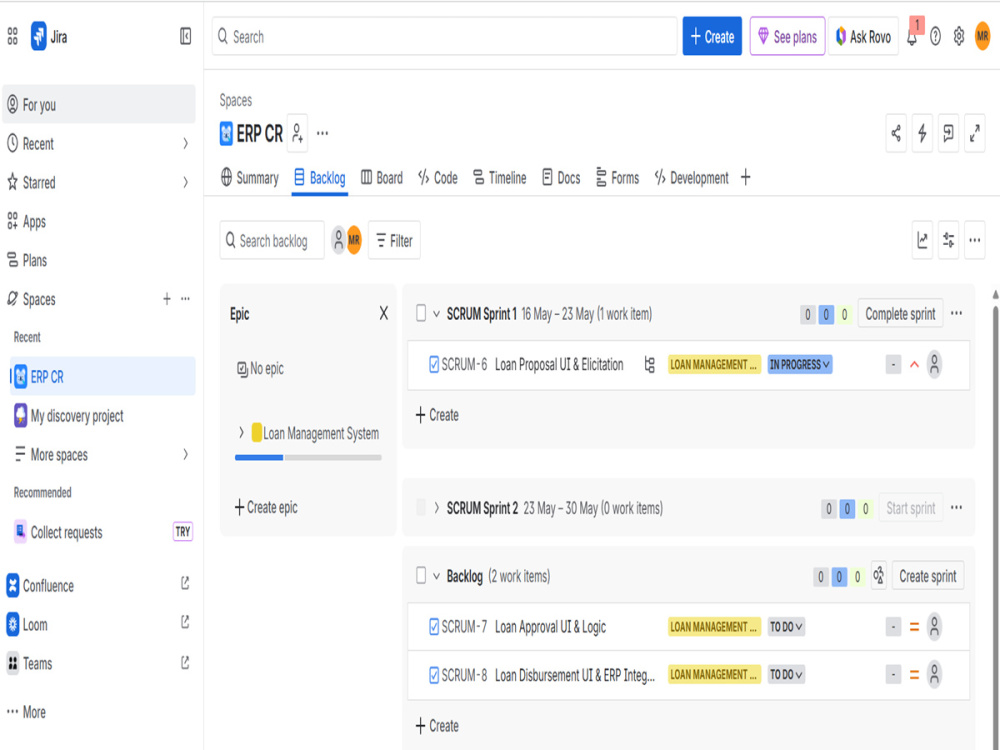Tick the Backlog section checkbox
1000x750 pixels.
(421, 575)
